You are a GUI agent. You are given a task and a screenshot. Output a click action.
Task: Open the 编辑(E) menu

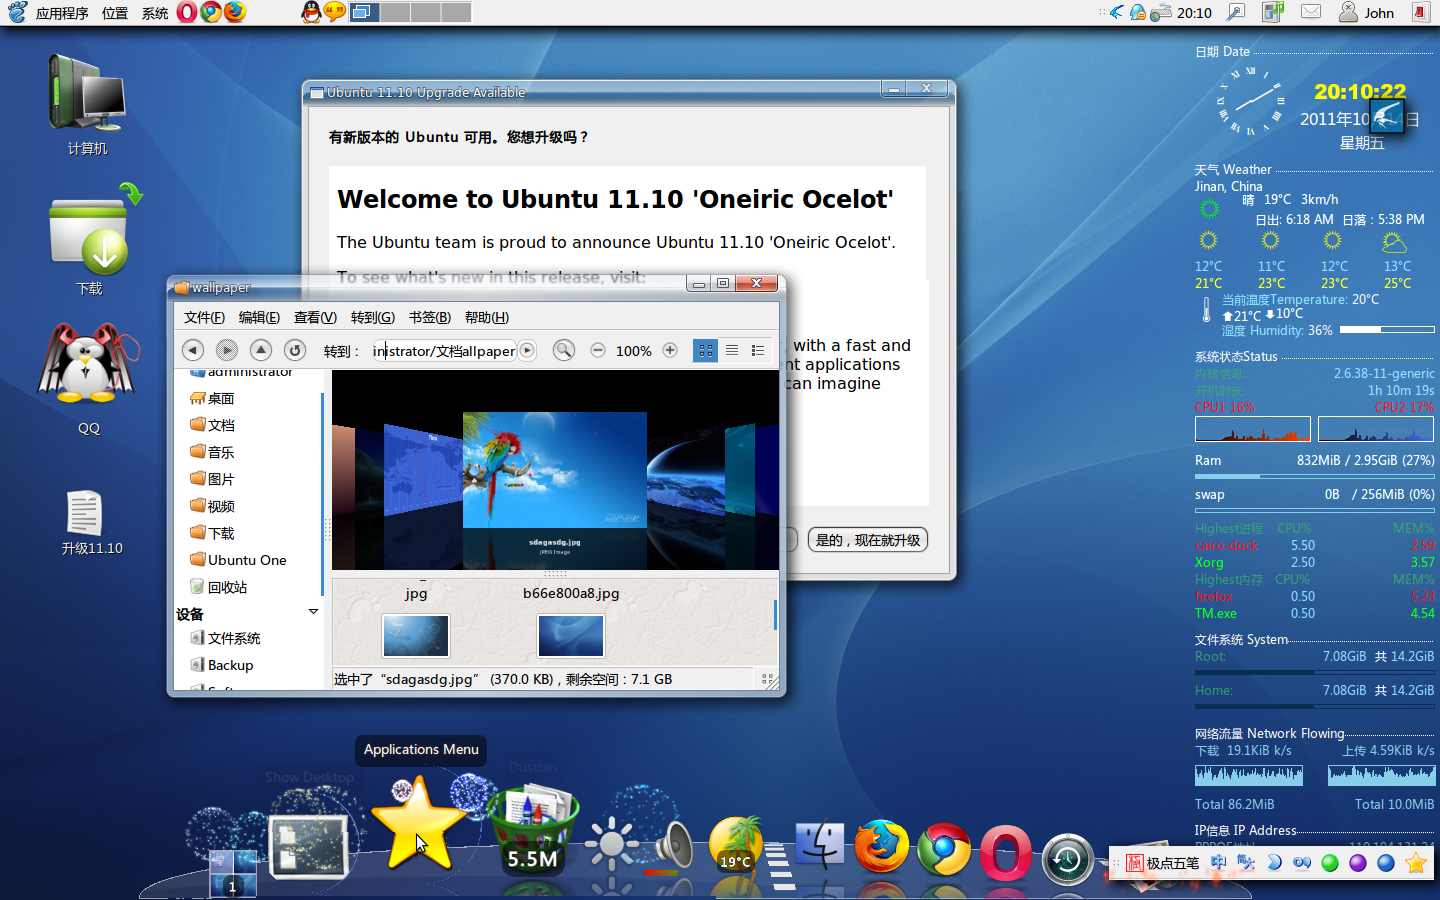point(259,317)
